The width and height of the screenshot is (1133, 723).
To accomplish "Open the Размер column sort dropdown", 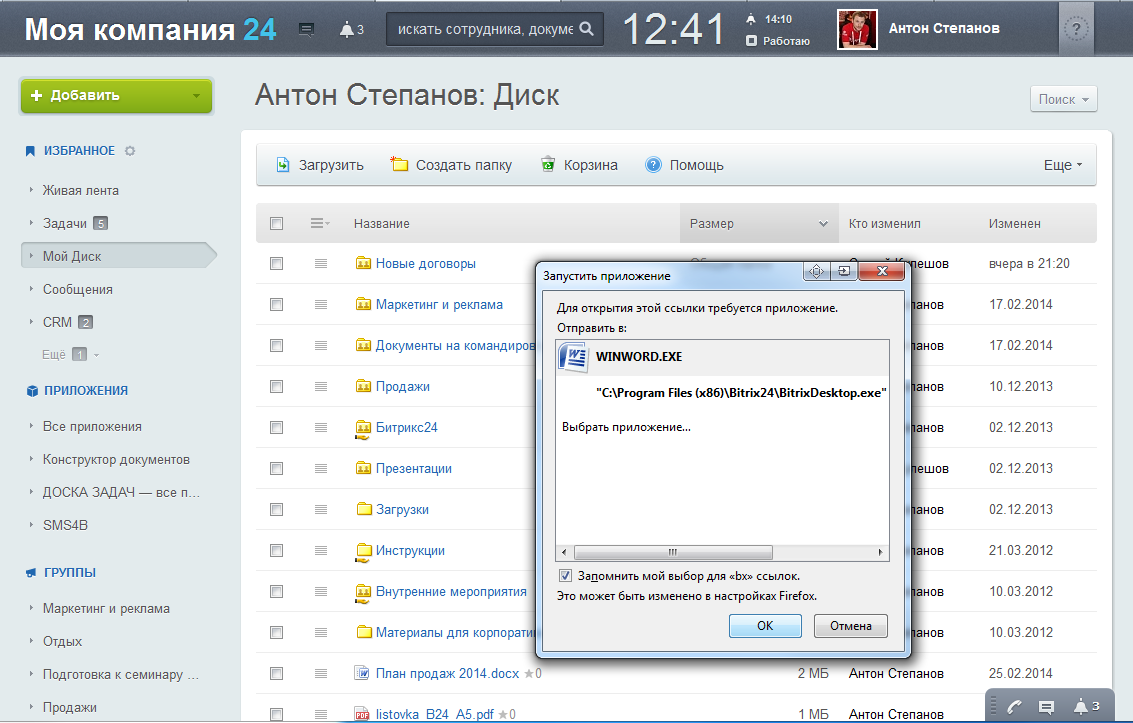I will coord(823,224).
